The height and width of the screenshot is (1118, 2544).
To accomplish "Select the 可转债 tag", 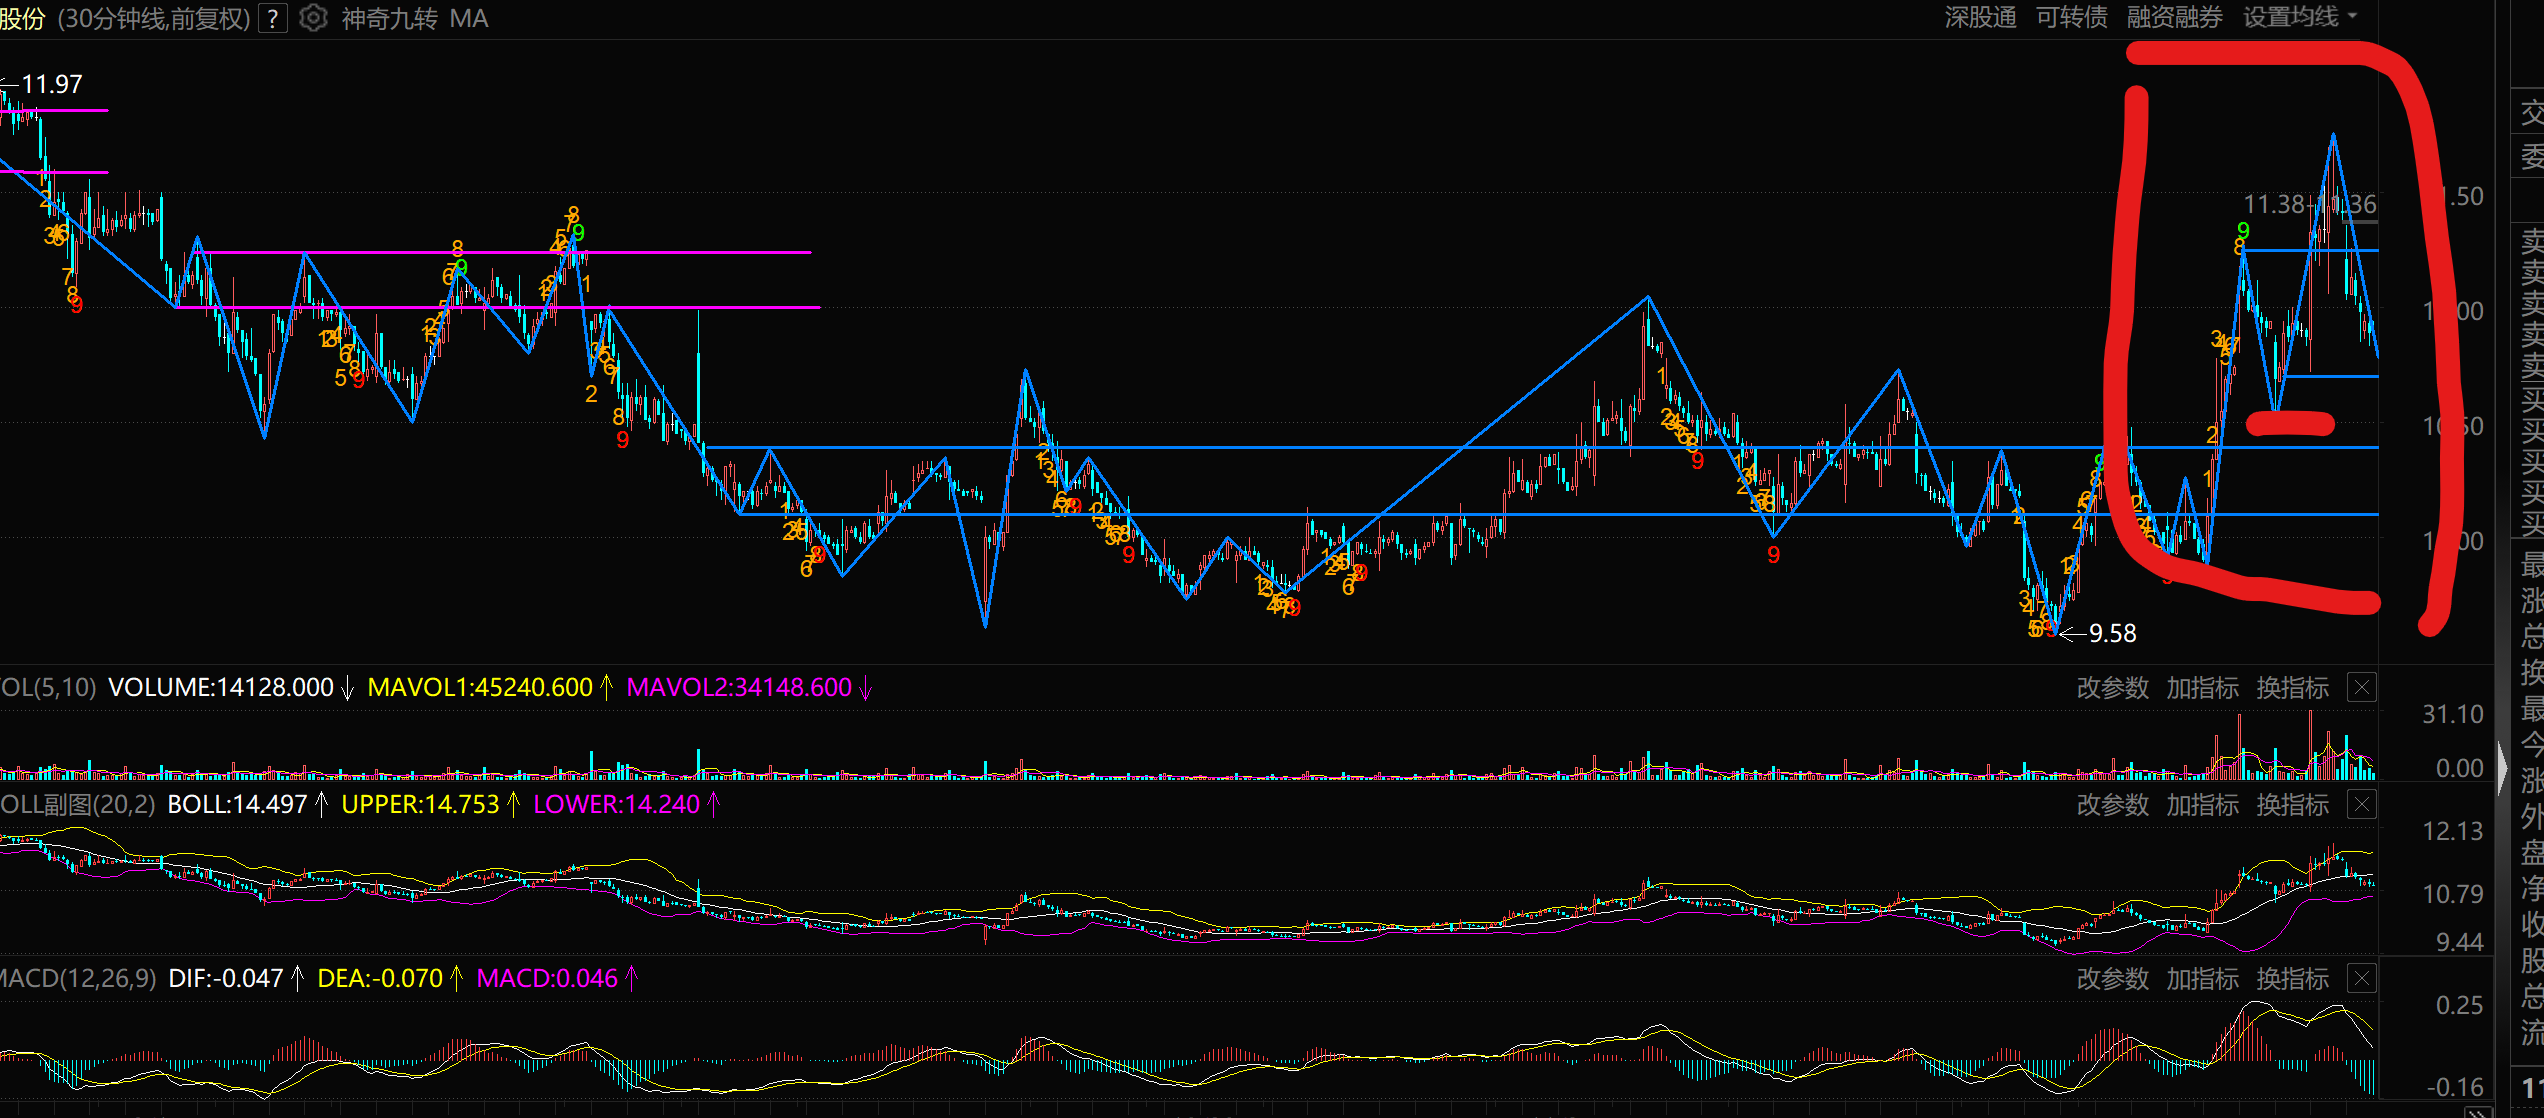I will [2071, 18].
